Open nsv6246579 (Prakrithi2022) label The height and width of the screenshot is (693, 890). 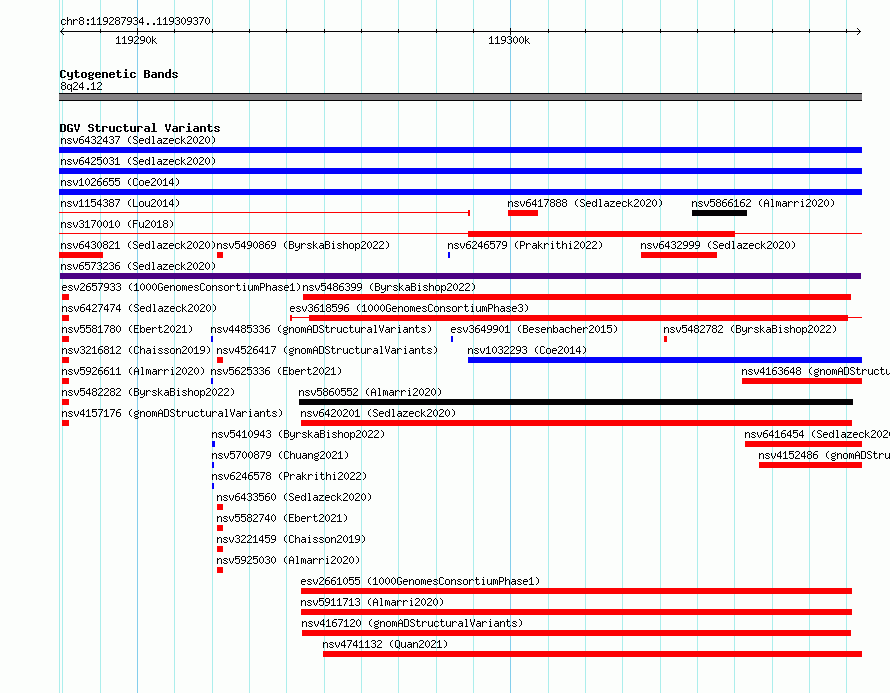[525, 245]
